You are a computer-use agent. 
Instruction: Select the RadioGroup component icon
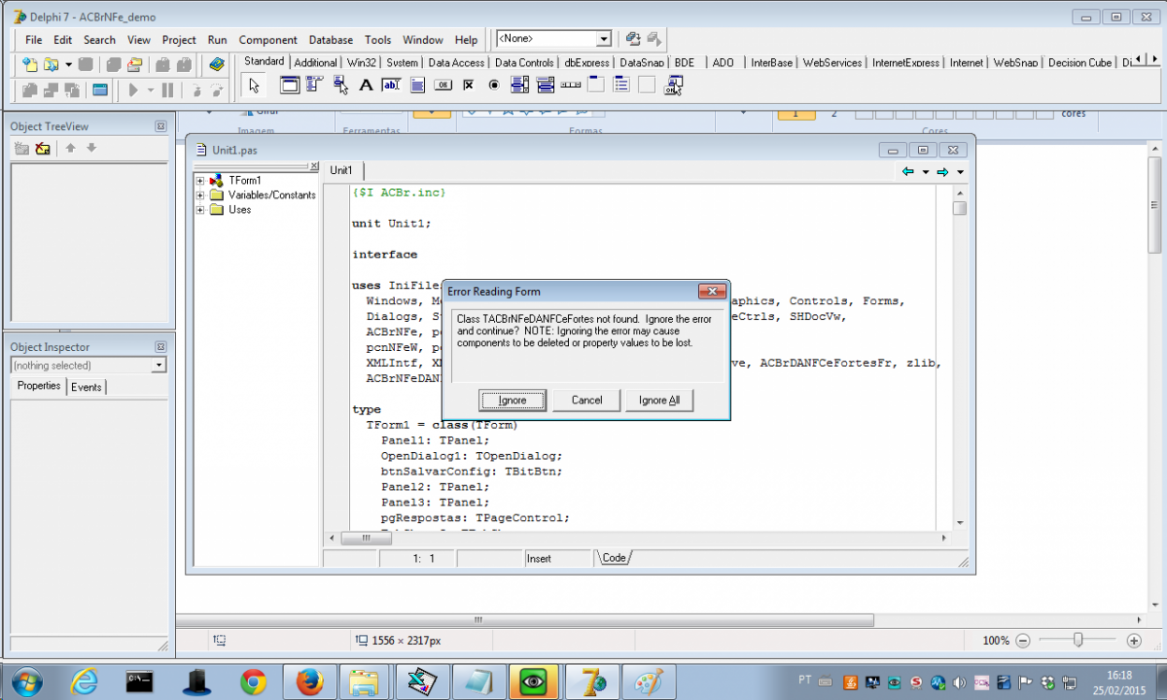pos(621,85)
